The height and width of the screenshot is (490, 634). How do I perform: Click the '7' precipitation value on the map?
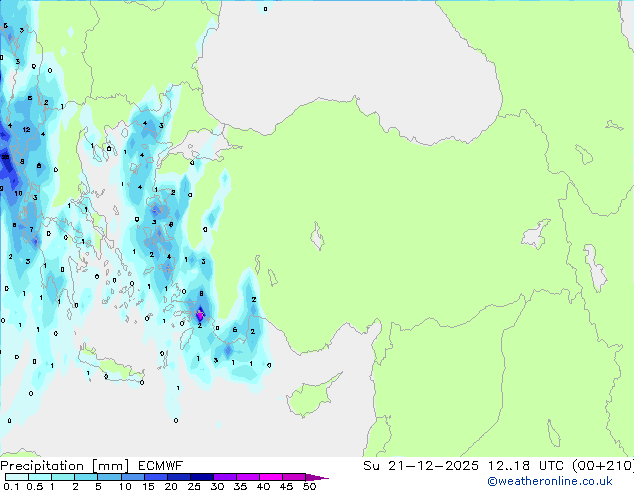pyautogui.click(x=32, y=230)
